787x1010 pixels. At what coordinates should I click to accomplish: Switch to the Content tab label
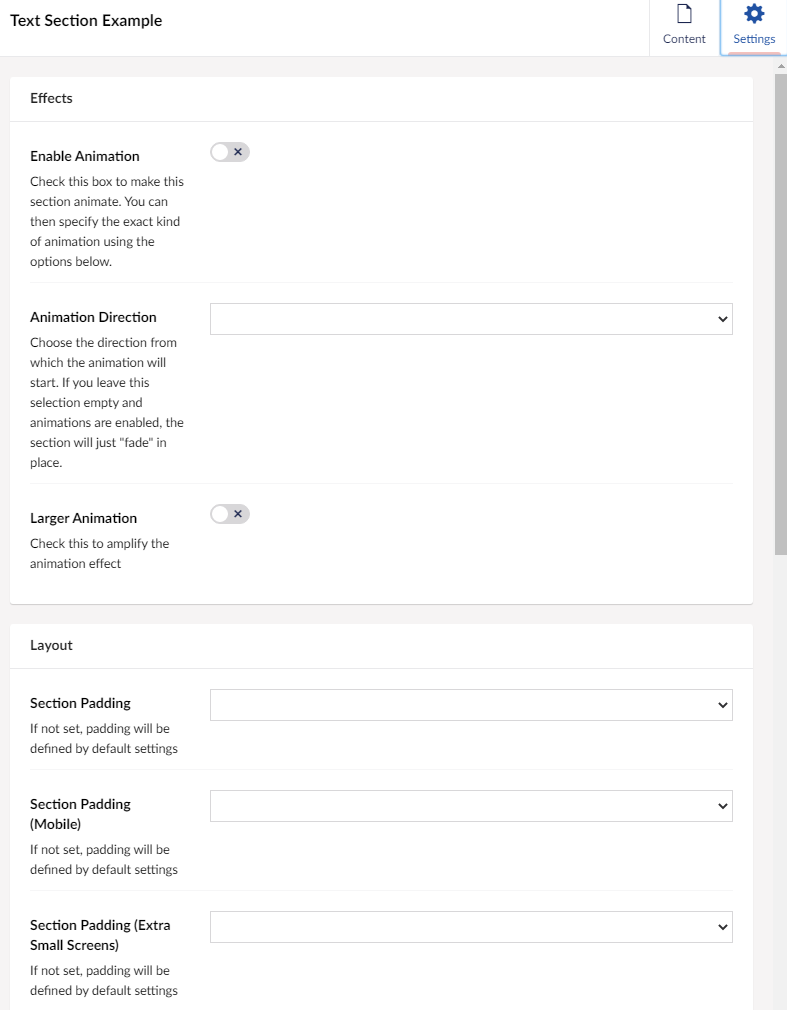pos(684,39)
